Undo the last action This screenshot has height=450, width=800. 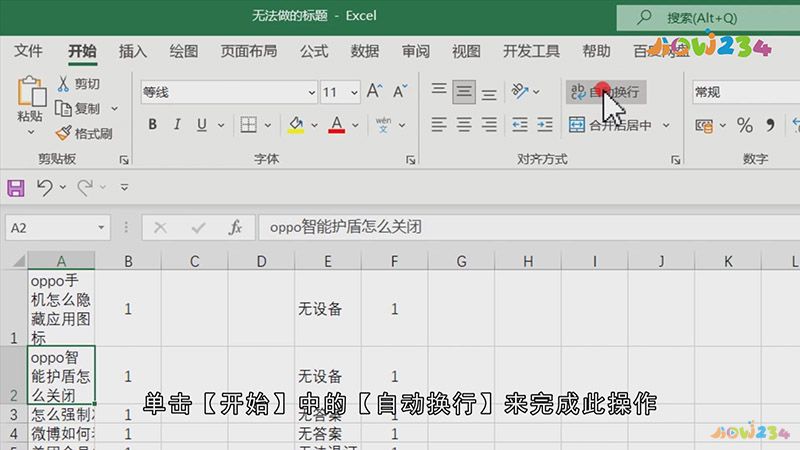45,188
